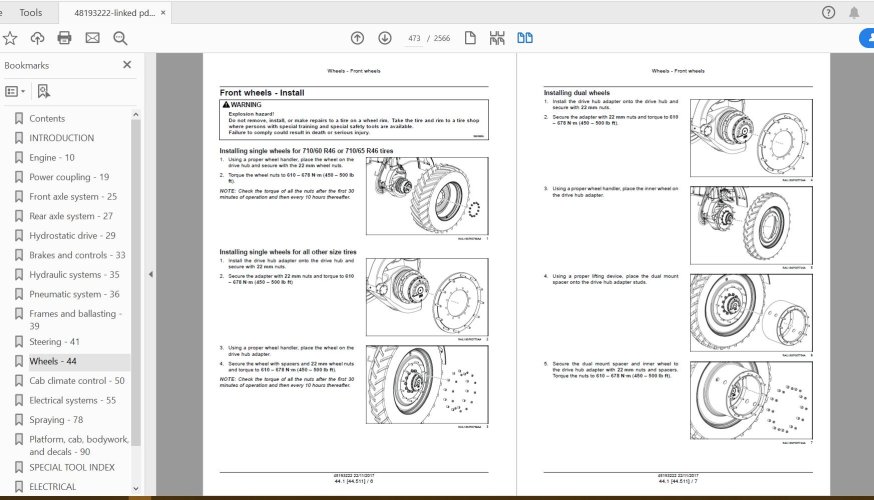
Task: Open the Spraying - 78 bookmark
Action: click(x=56, y=419)
